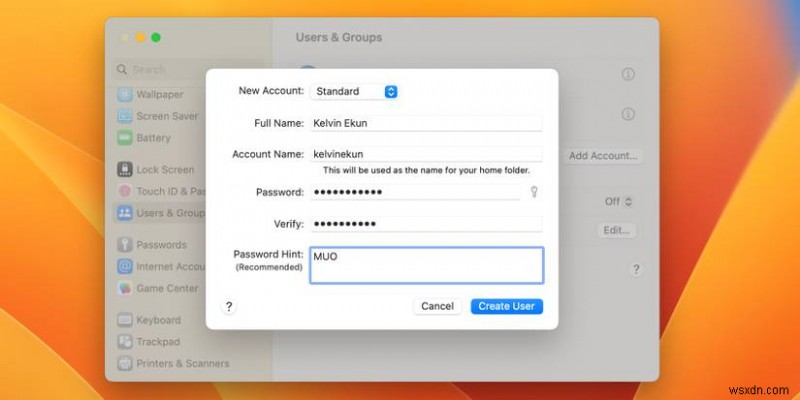Click the dialog help question mark button
The width and height of the screenshot is (800, 400).
point(229,307)
